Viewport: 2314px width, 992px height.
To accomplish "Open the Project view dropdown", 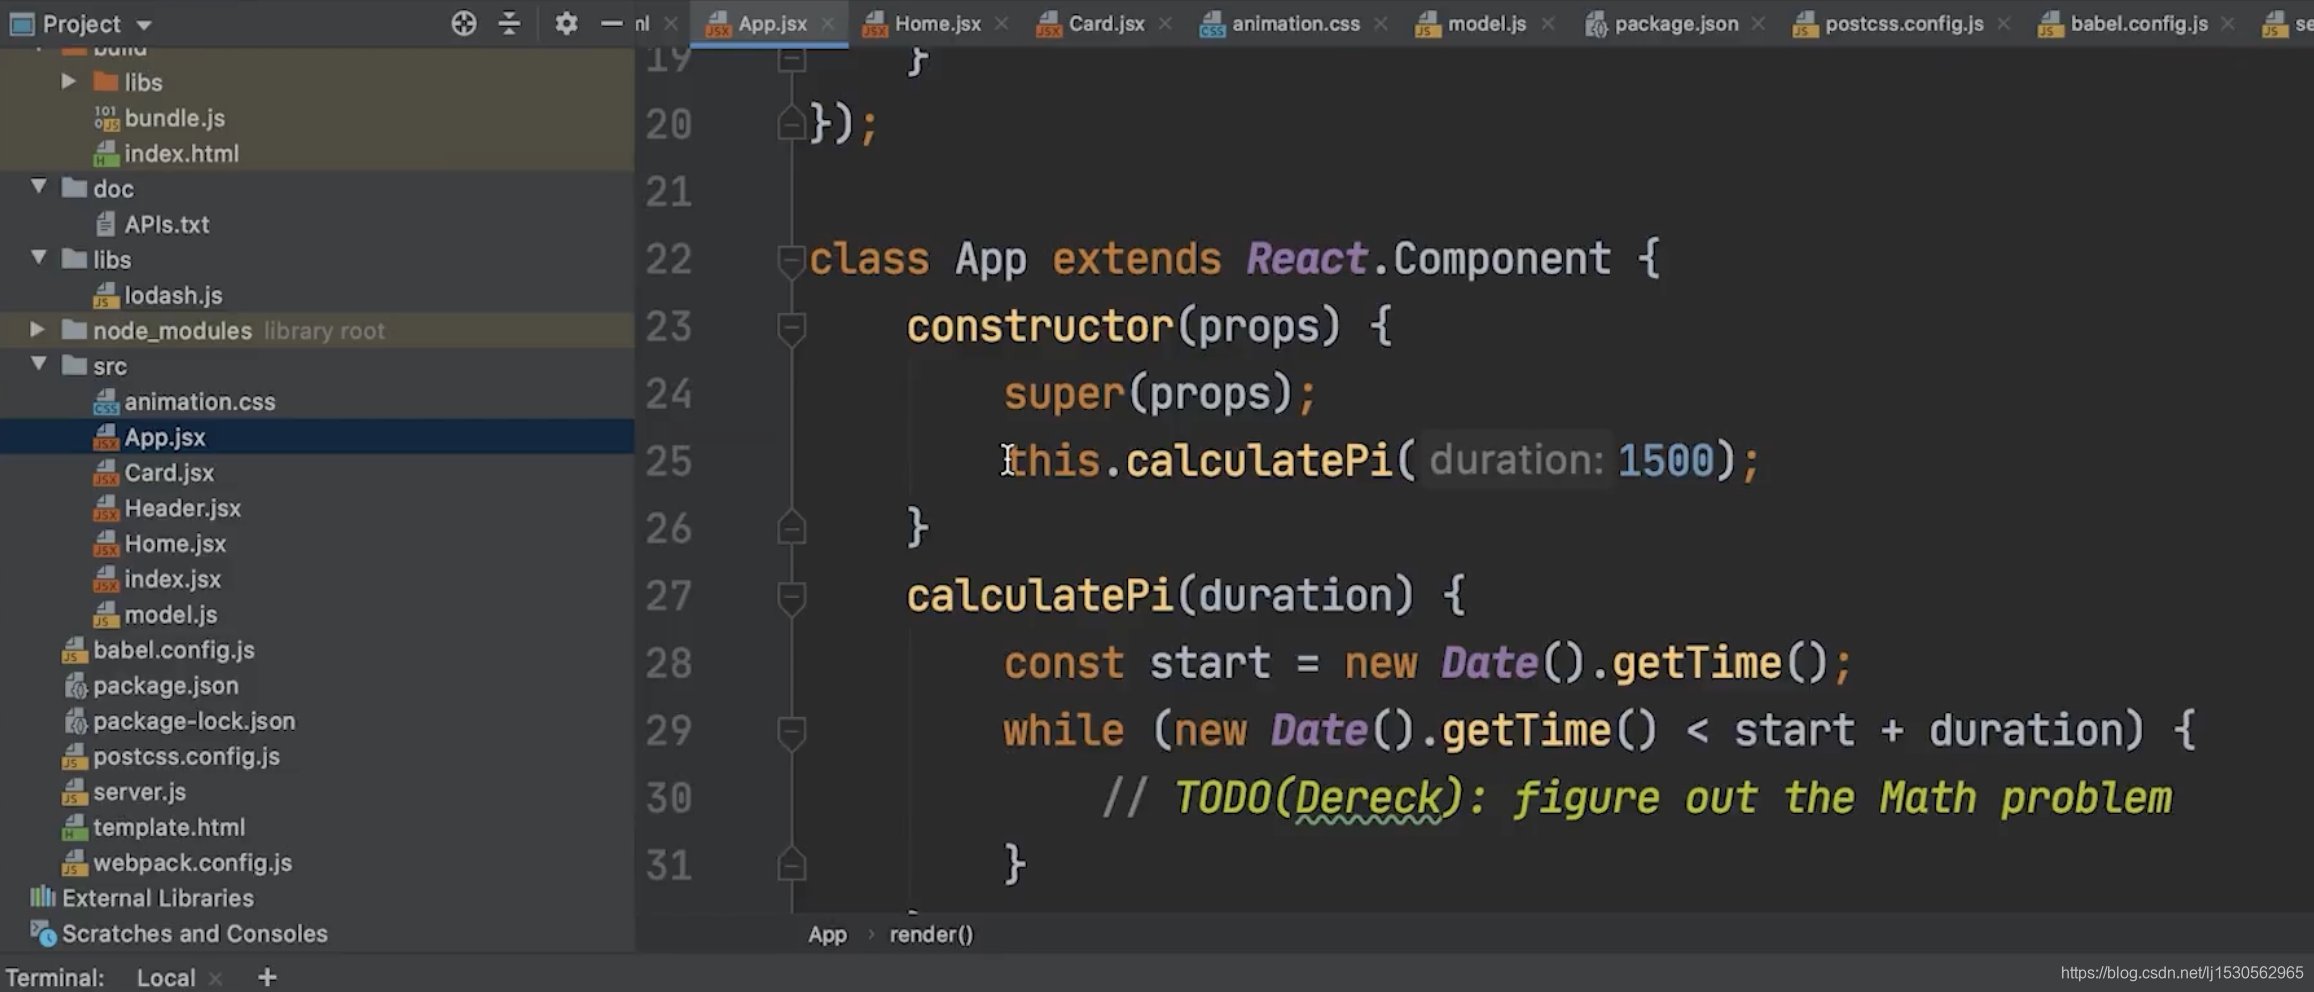I will pos(144,24).
